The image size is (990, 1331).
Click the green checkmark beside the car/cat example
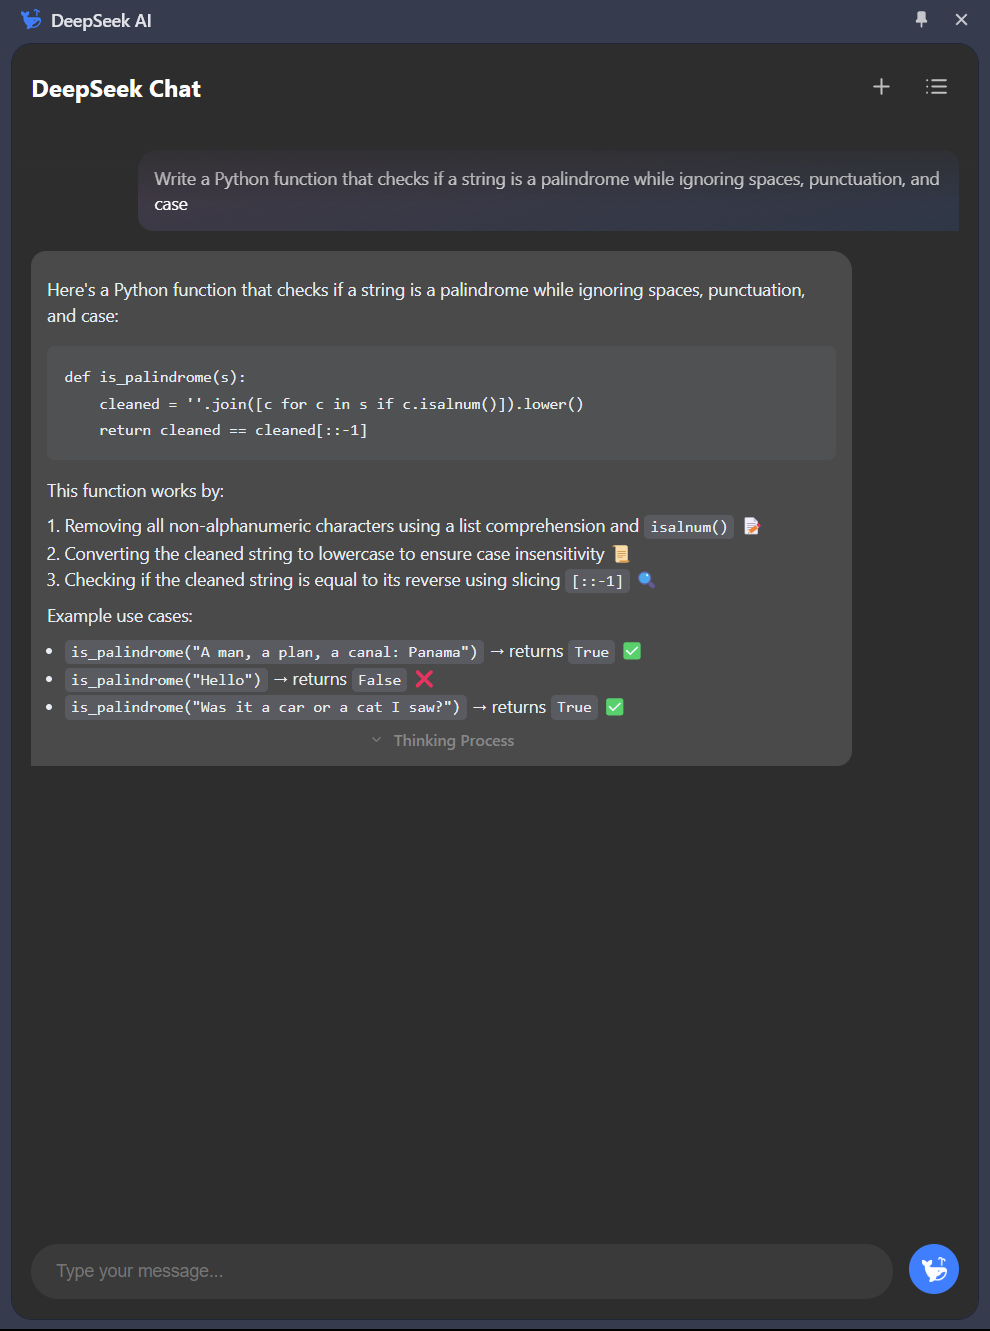tap(615, 707)
